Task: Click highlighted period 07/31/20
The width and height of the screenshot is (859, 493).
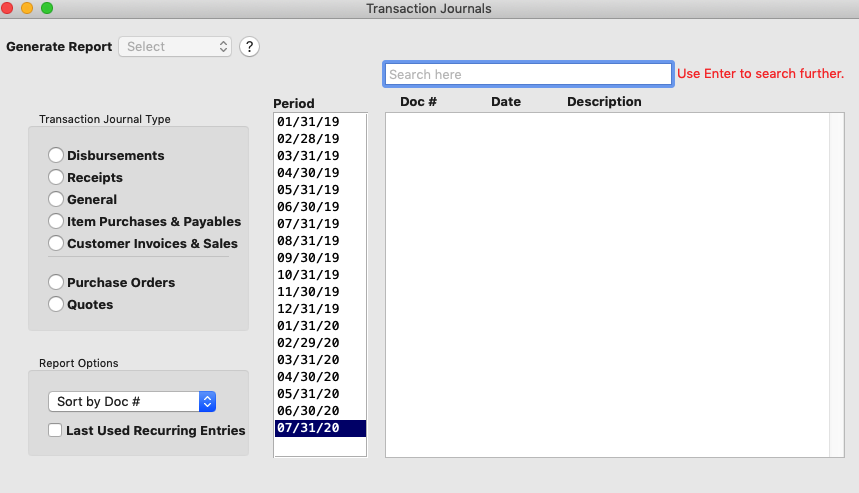Action: pyautogui.click(x=320, y=428)
